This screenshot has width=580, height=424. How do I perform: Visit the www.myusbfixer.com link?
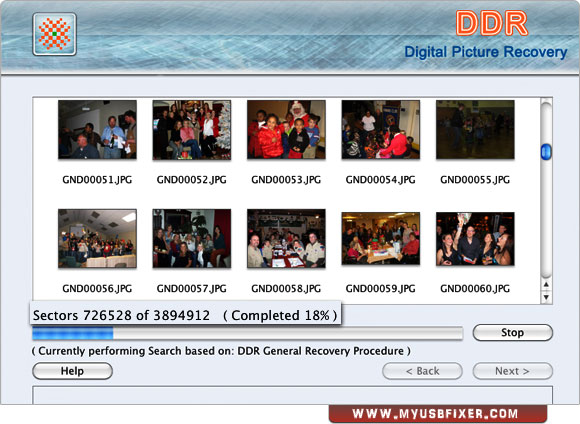[x=435, y=414]
